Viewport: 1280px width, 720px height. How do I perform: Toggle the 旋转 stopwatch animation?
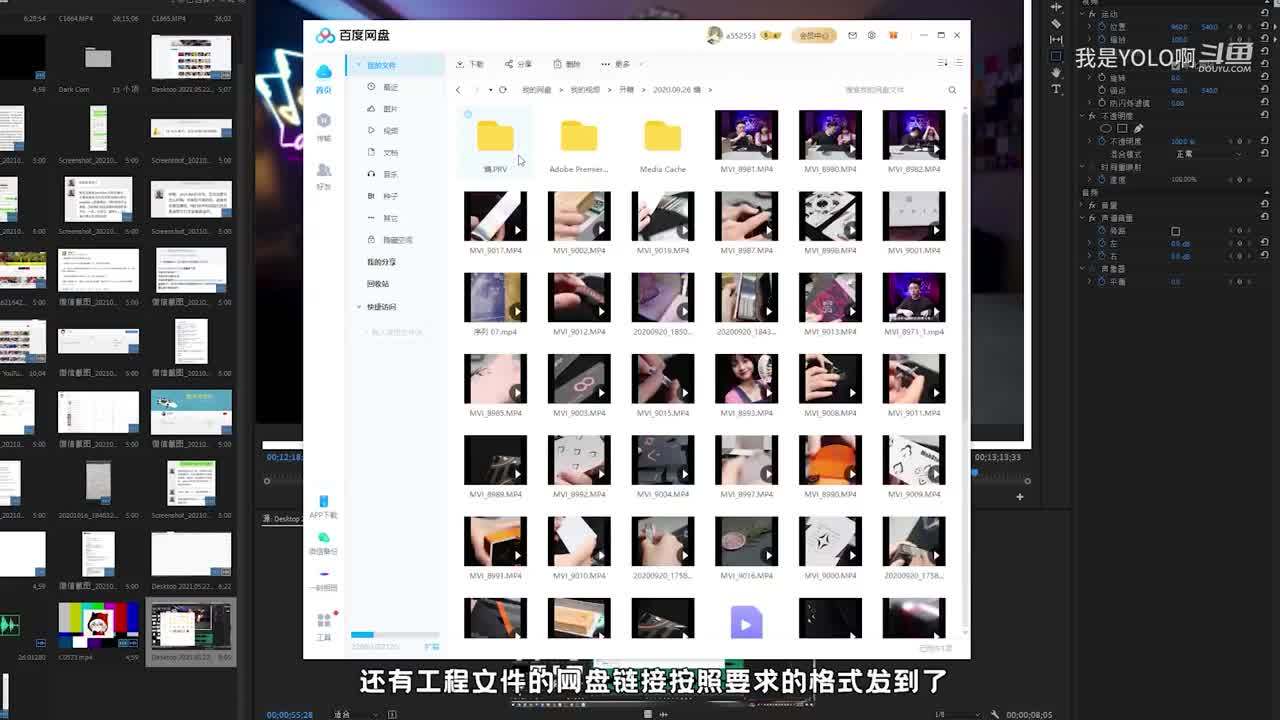tap(1102, 77)
